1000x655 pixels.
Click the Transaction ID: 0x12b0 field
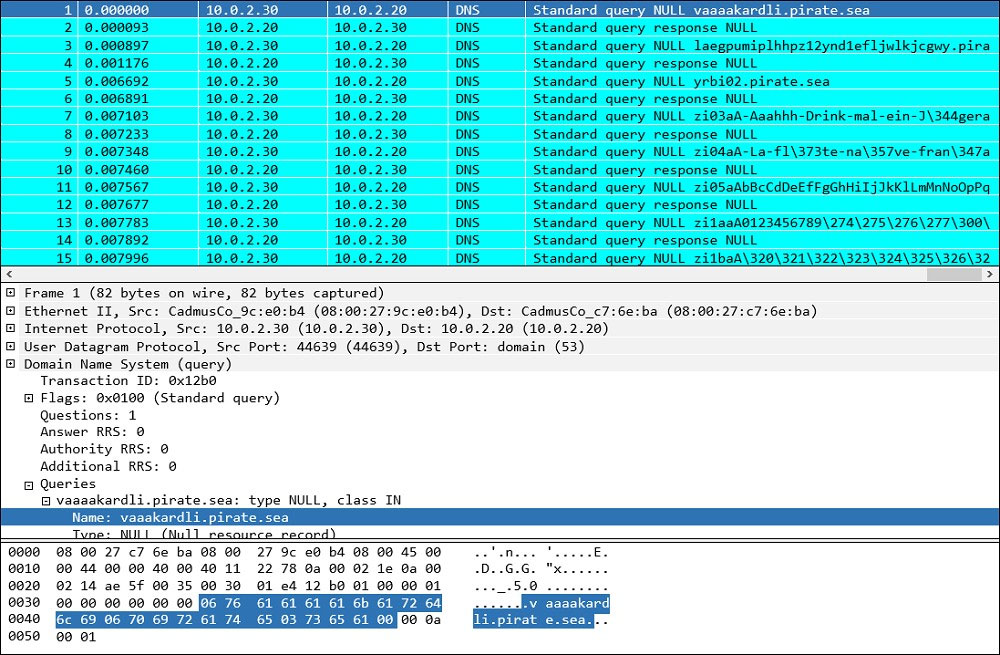tap(128, 381)
